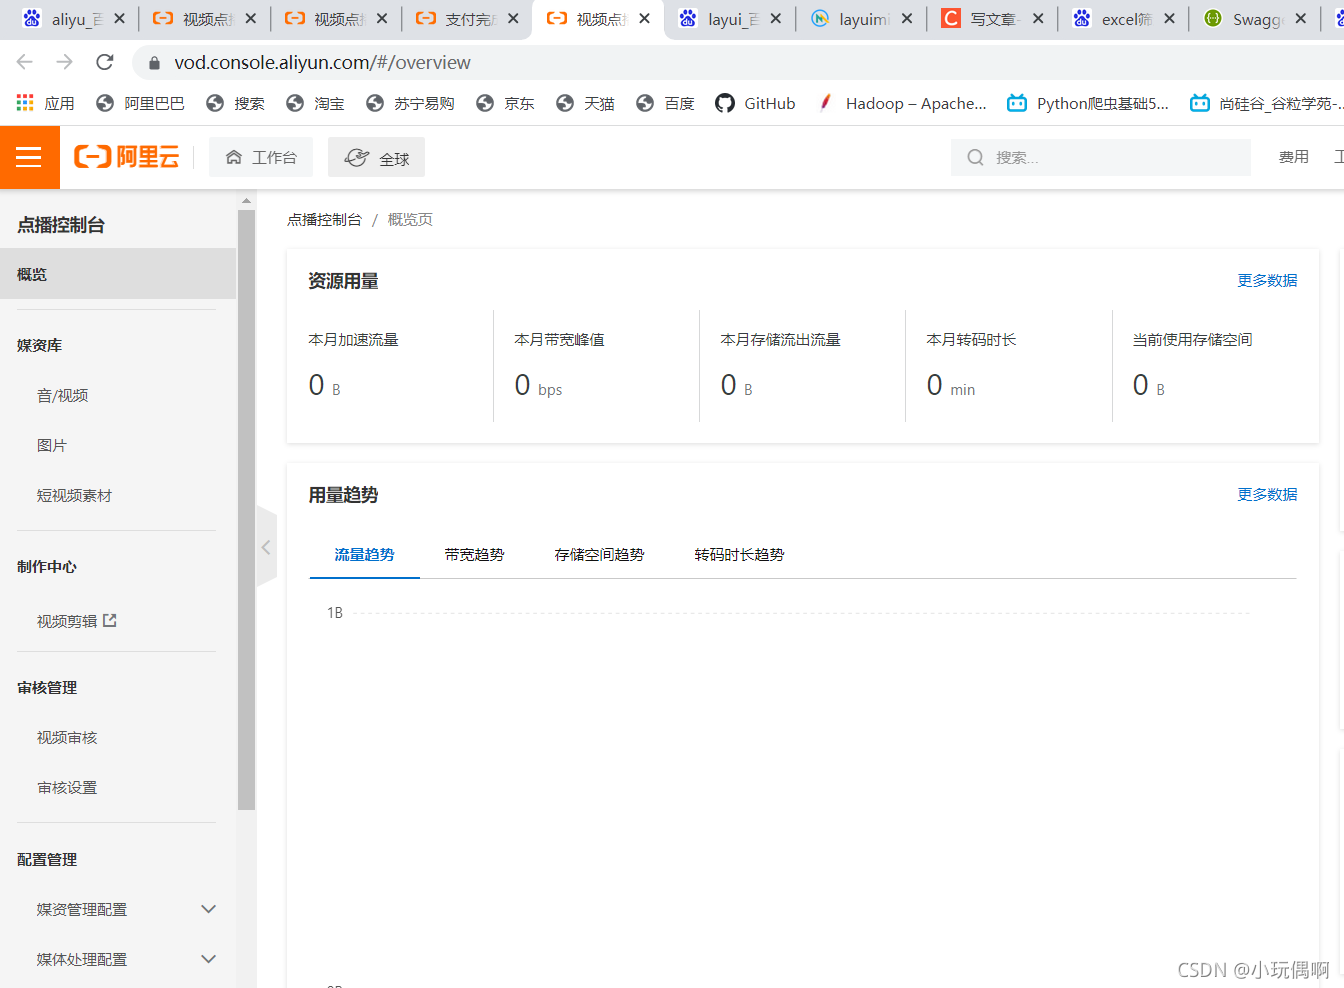
Task: Open the 费用 menu in header
Action: (1293, 157)
